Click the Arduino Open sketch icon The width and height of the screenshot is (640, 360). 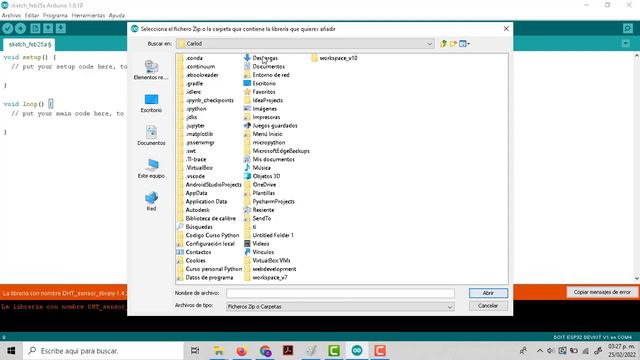point(48,28)
